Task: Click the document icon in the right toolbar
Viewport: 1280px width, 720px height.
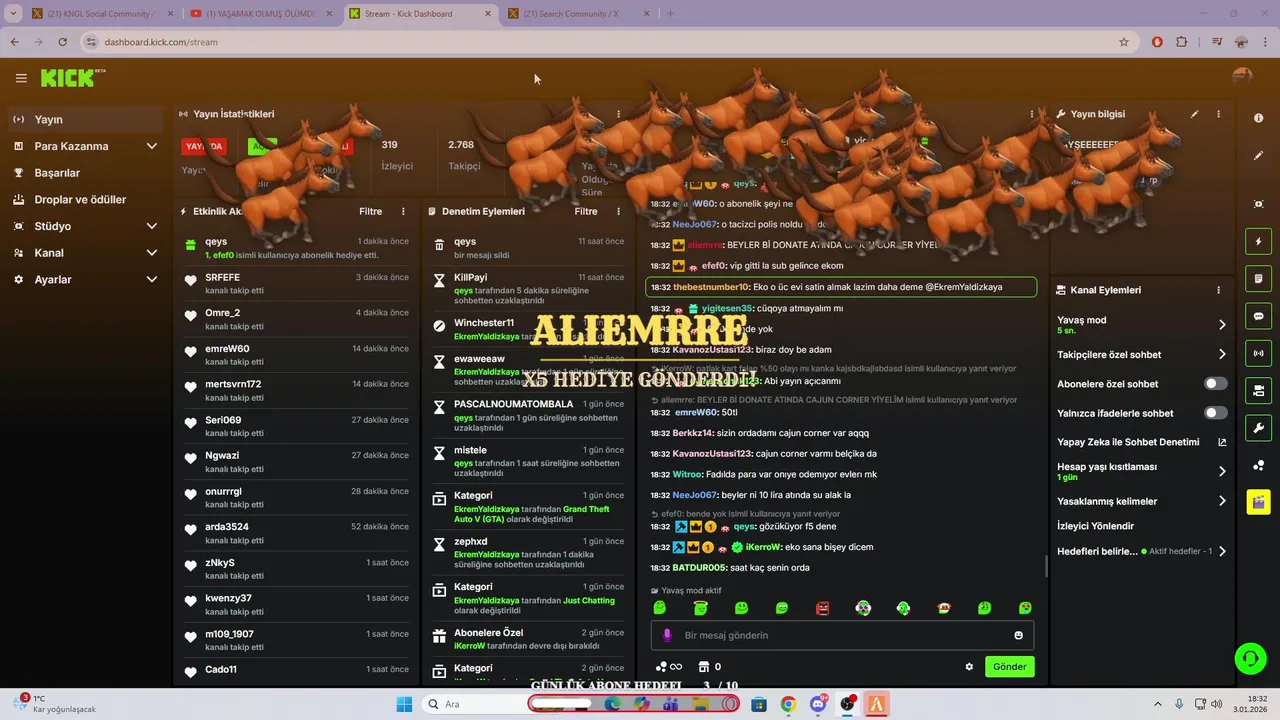Action: [x=1258, y=278]
